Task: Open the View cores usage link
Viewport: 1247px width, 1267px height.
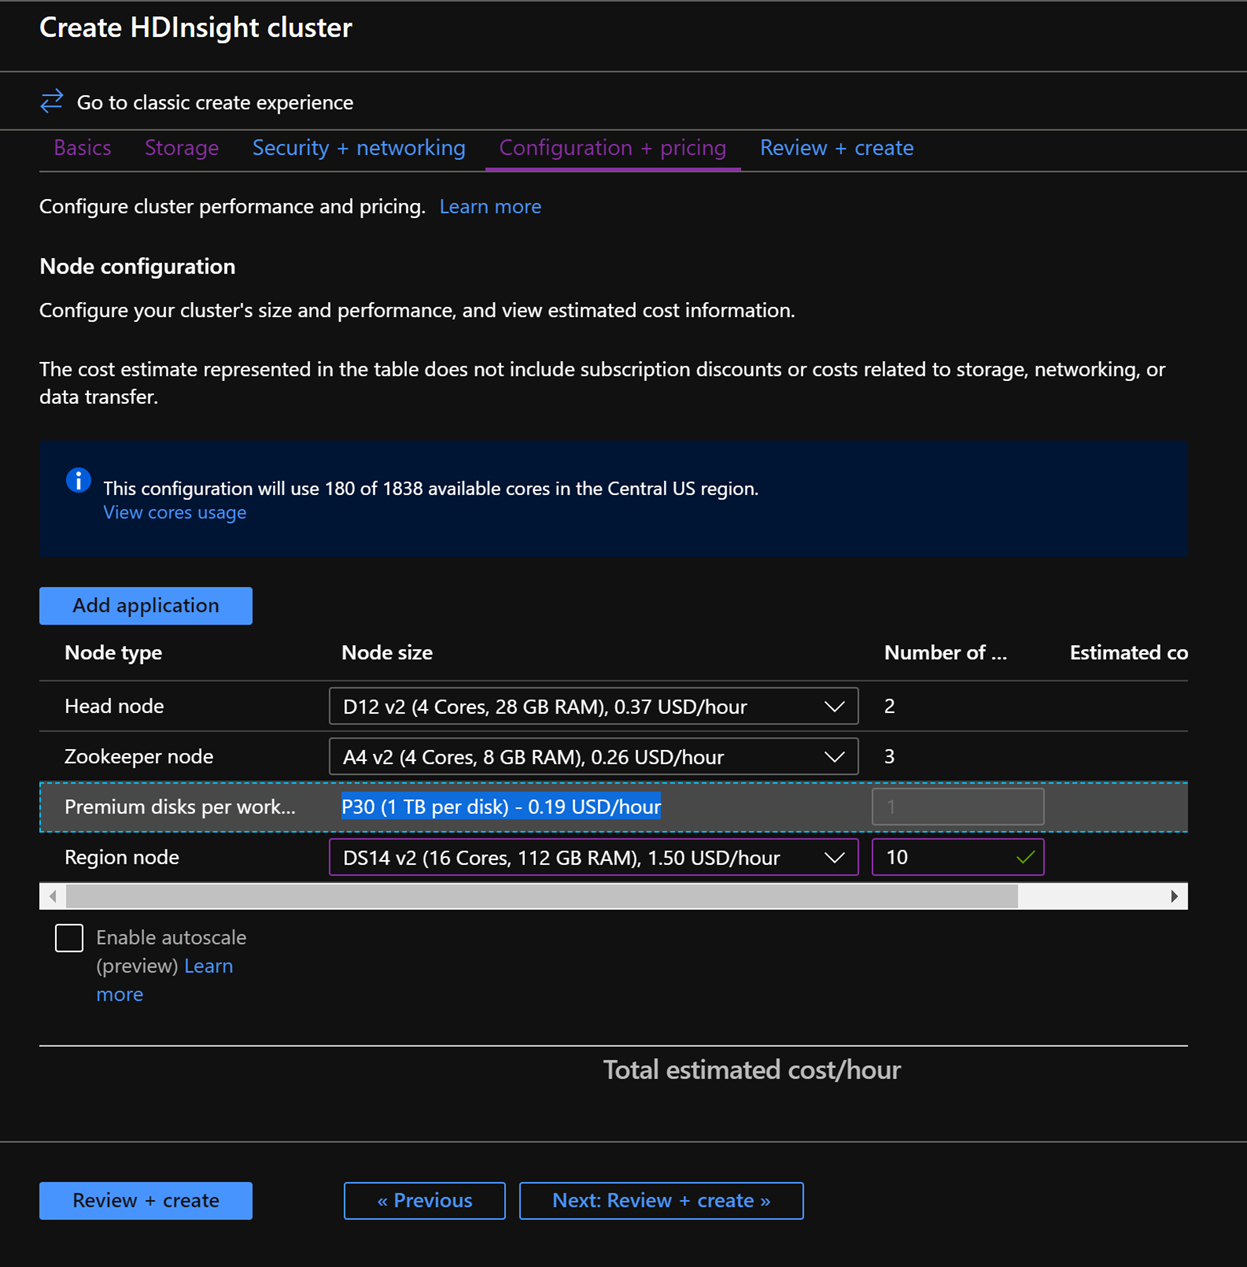Action: click(174, 512)
